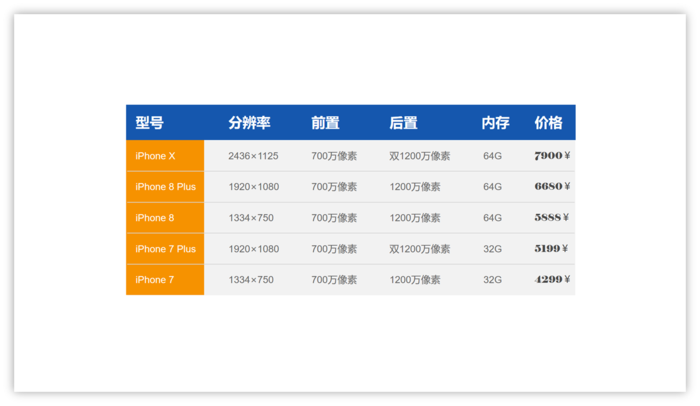Screen dimensions: 700x406
Task: Click iPhone X rear camera 双1200万像素
Action: pyautogui.click(x=420, y=156)
